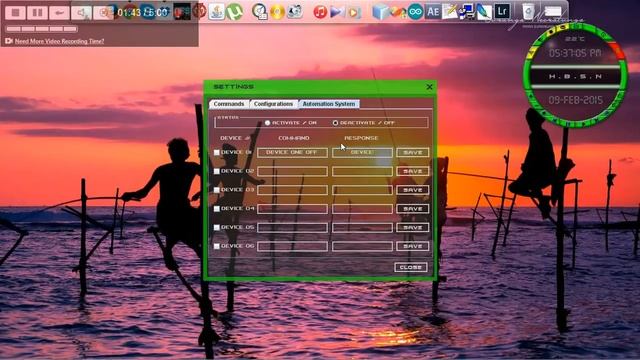Open the colorful paint-palette dock icon
Viewport: 640px width, 360px height.
398,12
